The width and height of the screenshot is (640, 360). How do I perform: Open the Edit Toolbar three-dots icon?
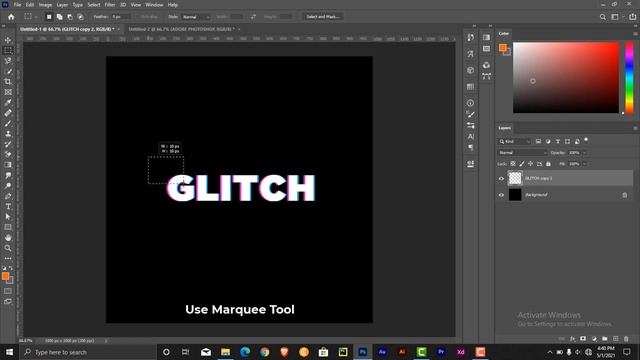coord(8,258)
